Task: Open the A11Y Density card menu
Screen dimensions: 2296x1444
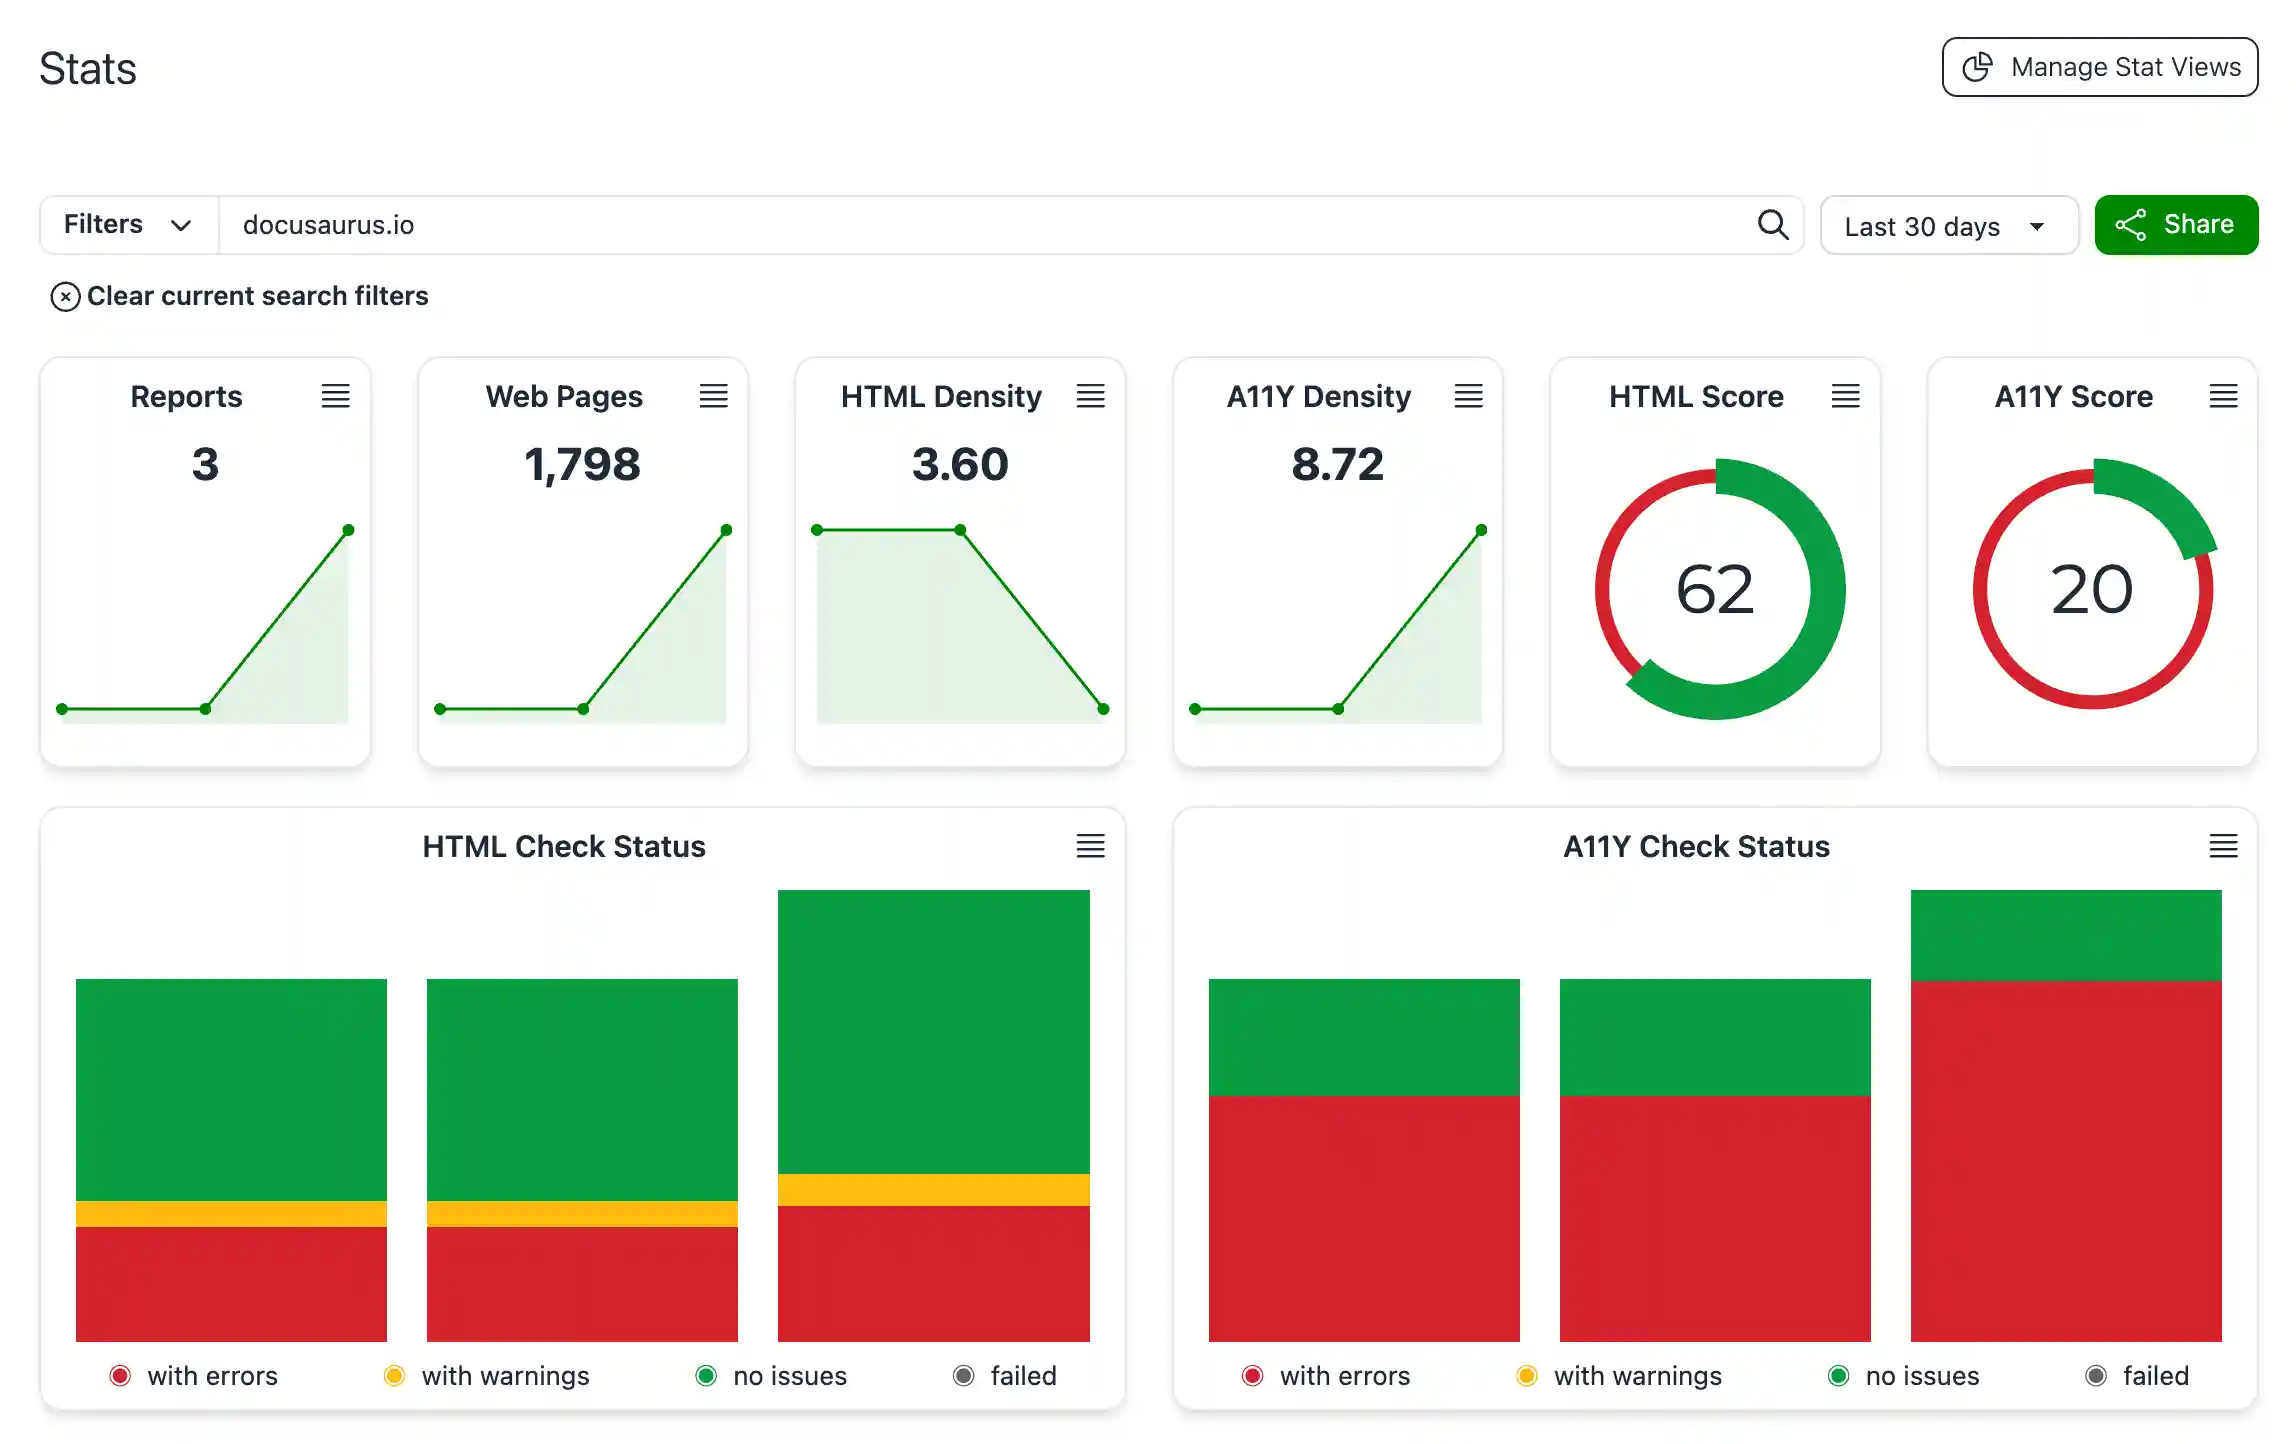Action: click(1469, 395)
